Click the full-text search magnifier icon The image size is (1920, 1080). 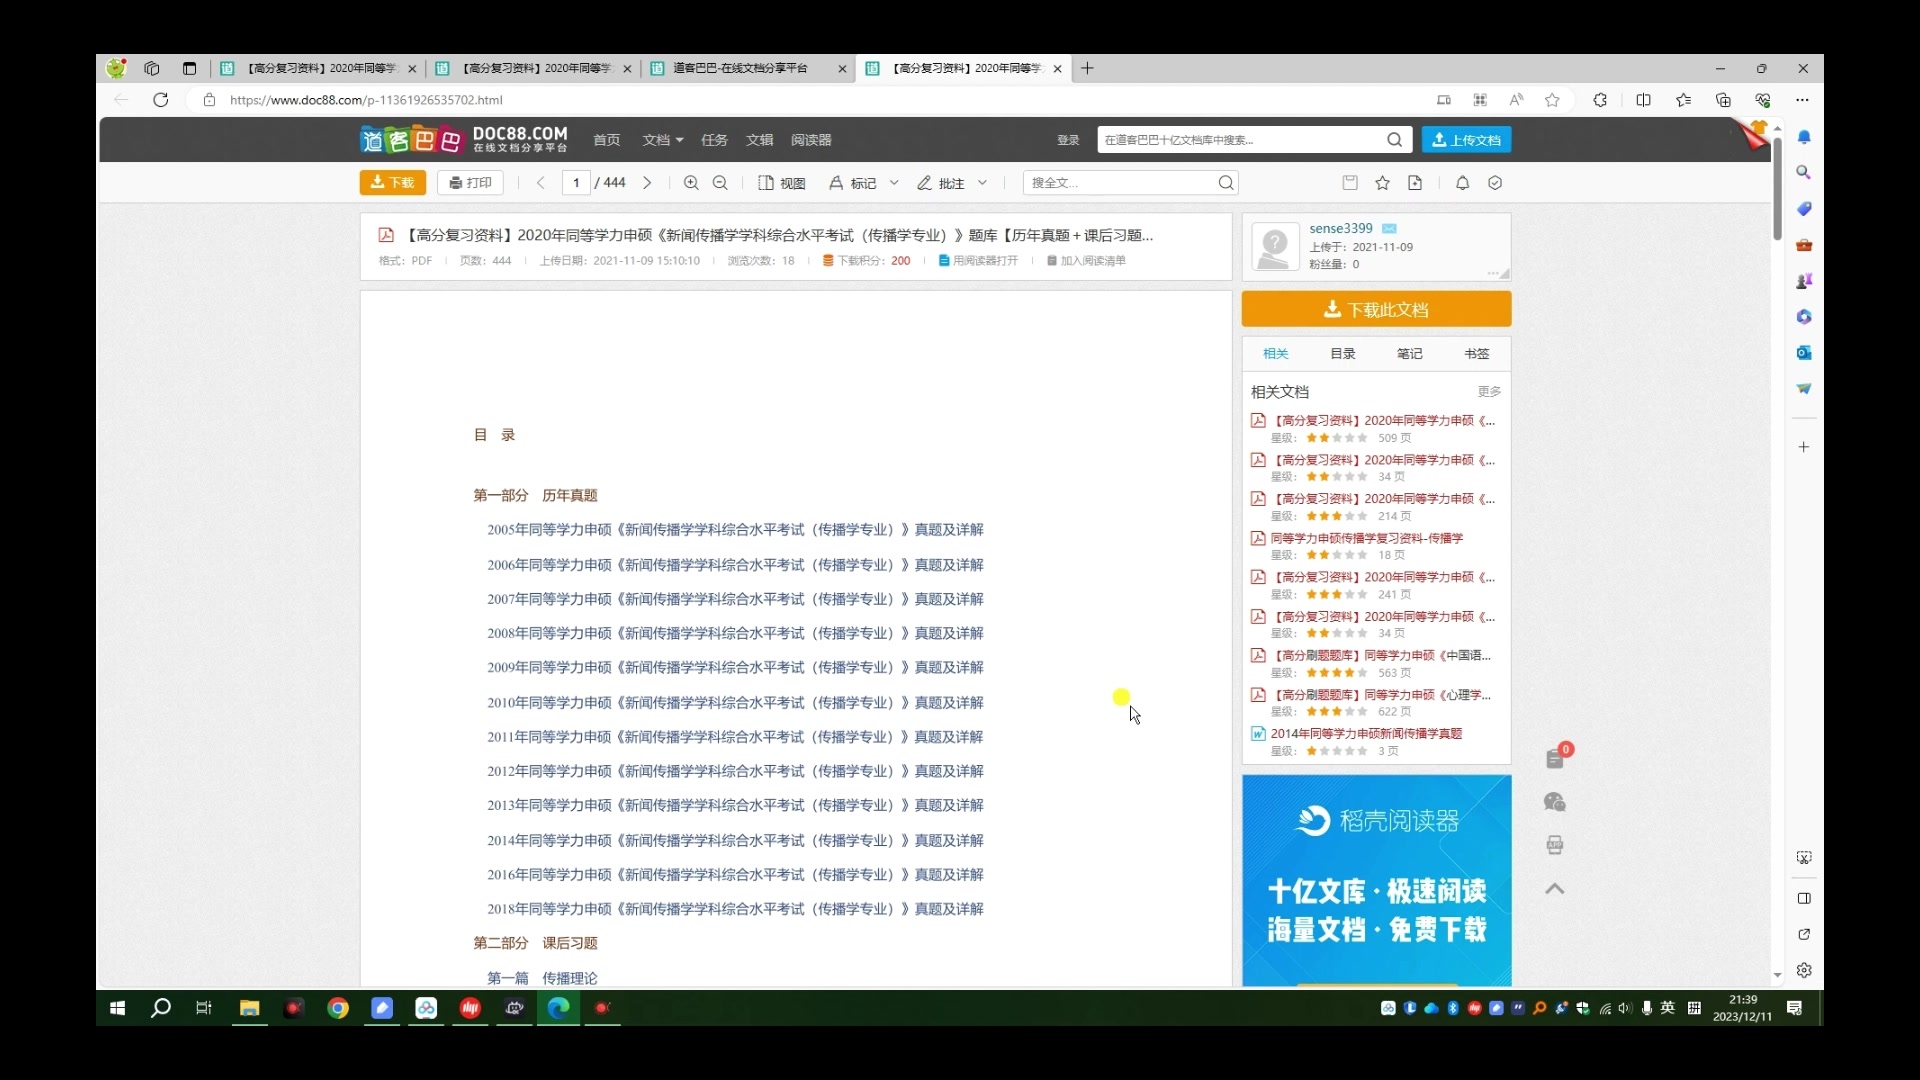tap(1226, 183)
